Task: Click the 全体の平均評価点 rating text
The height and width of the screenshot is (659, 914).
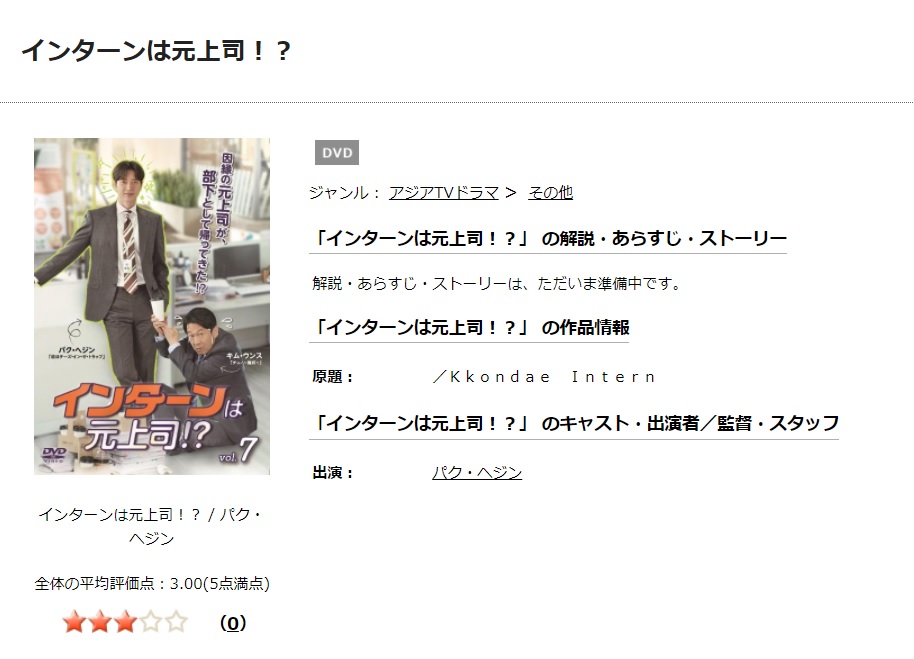Action: tap(152, 583)
